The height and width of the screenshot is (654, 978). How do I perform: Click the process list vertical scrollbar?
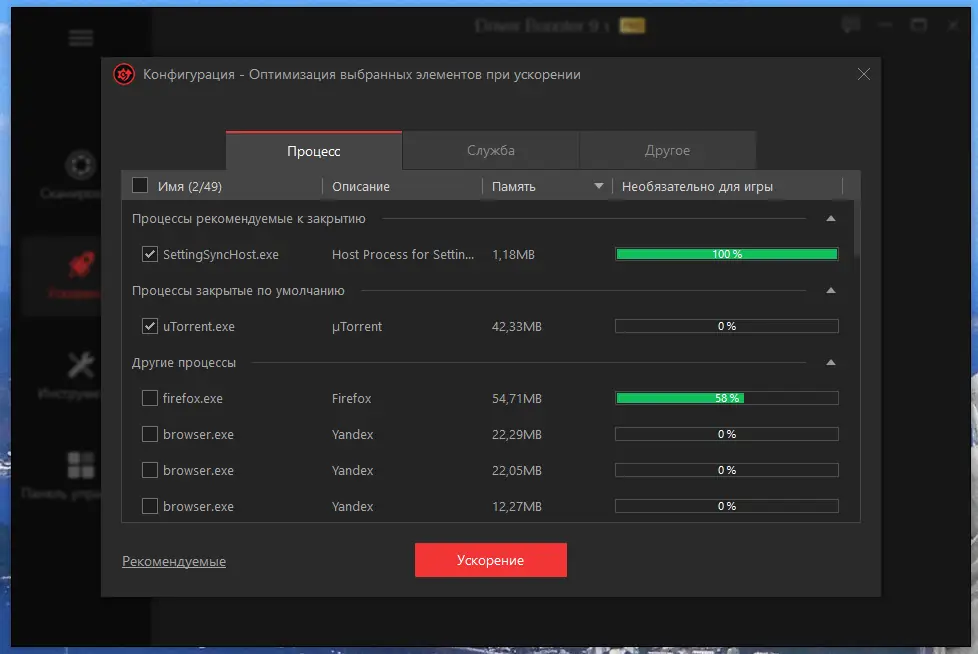tap(857, 228)
